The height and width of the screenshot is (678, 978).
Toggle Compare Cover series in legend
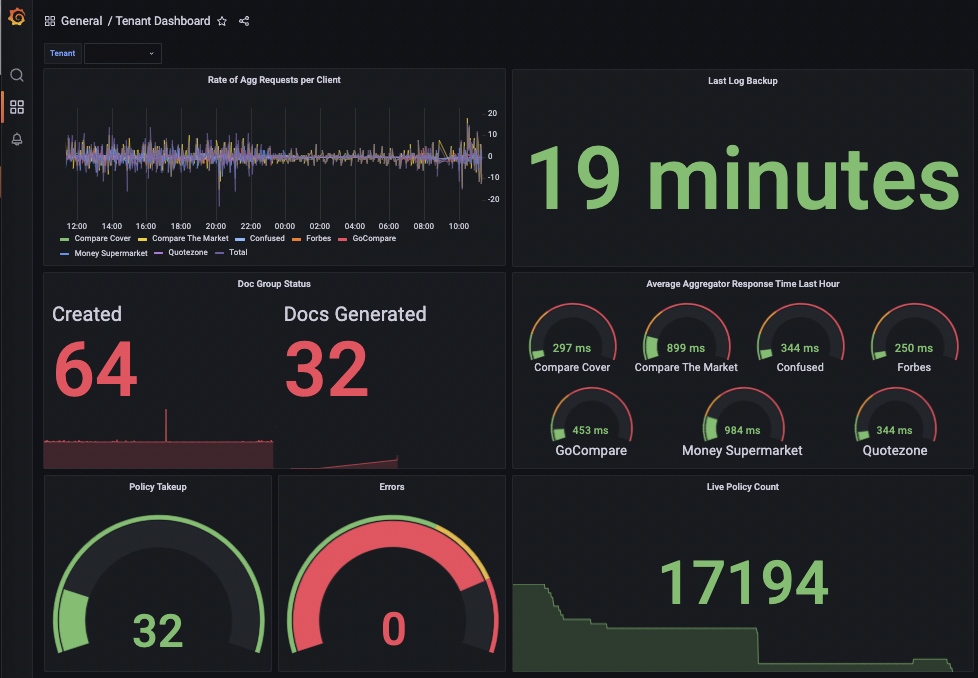(x=102, y=238)
